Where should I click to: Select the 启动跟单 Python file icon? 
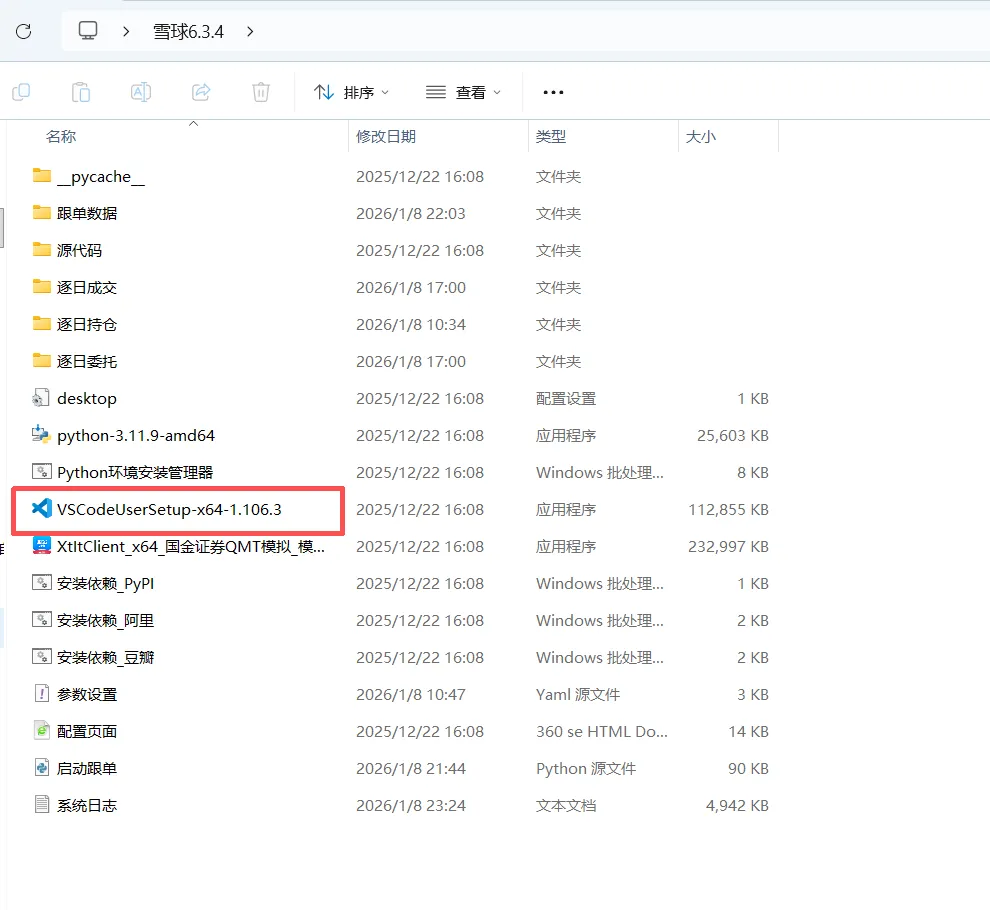tap(42, 768)
